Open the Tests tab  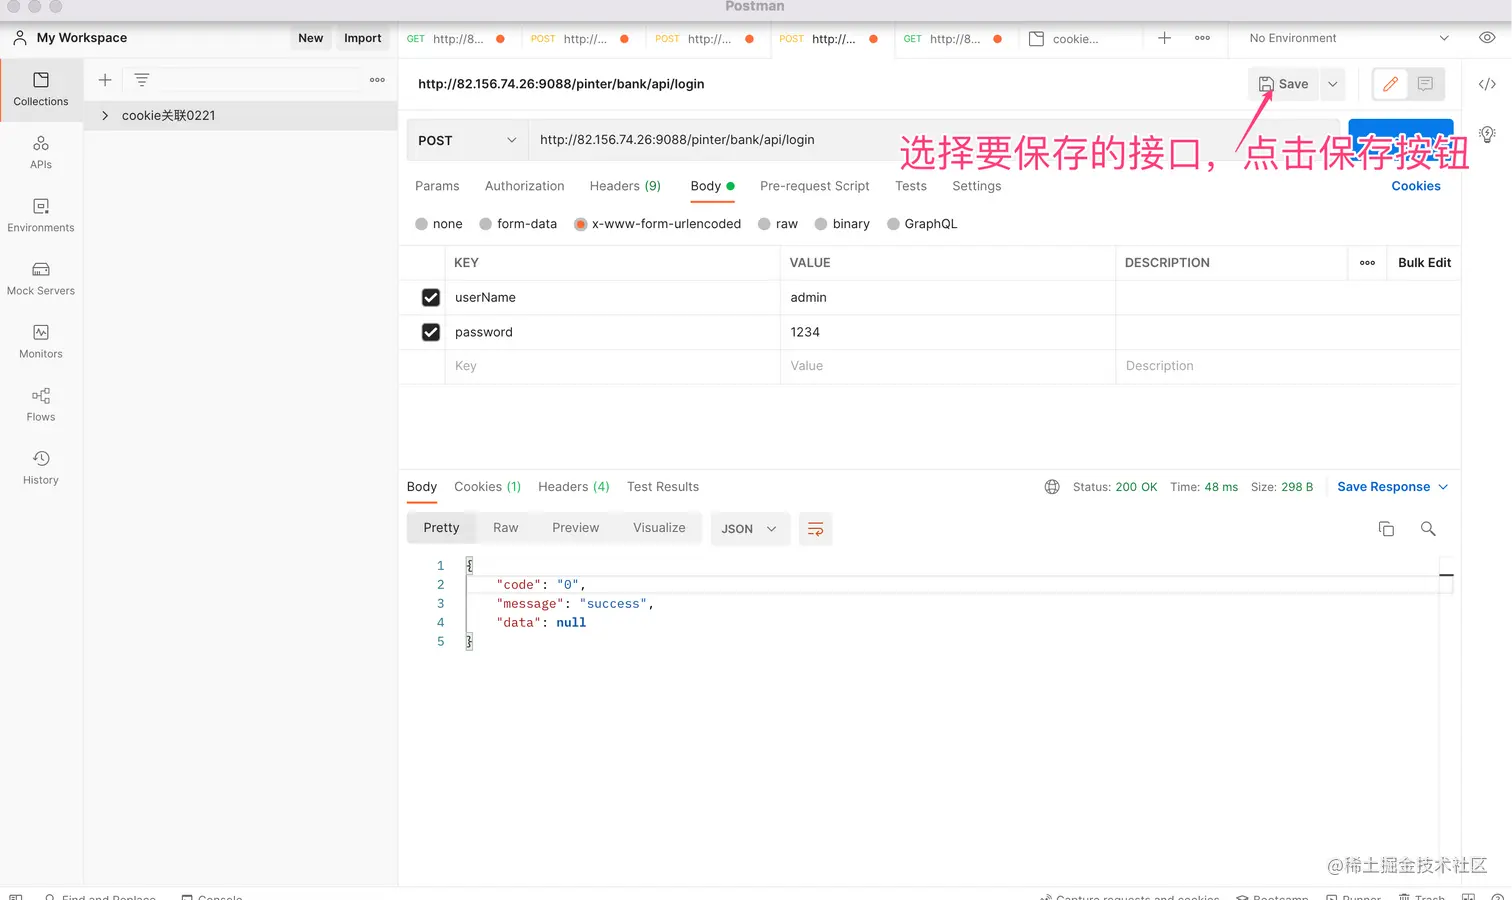[x=911, y=186]
